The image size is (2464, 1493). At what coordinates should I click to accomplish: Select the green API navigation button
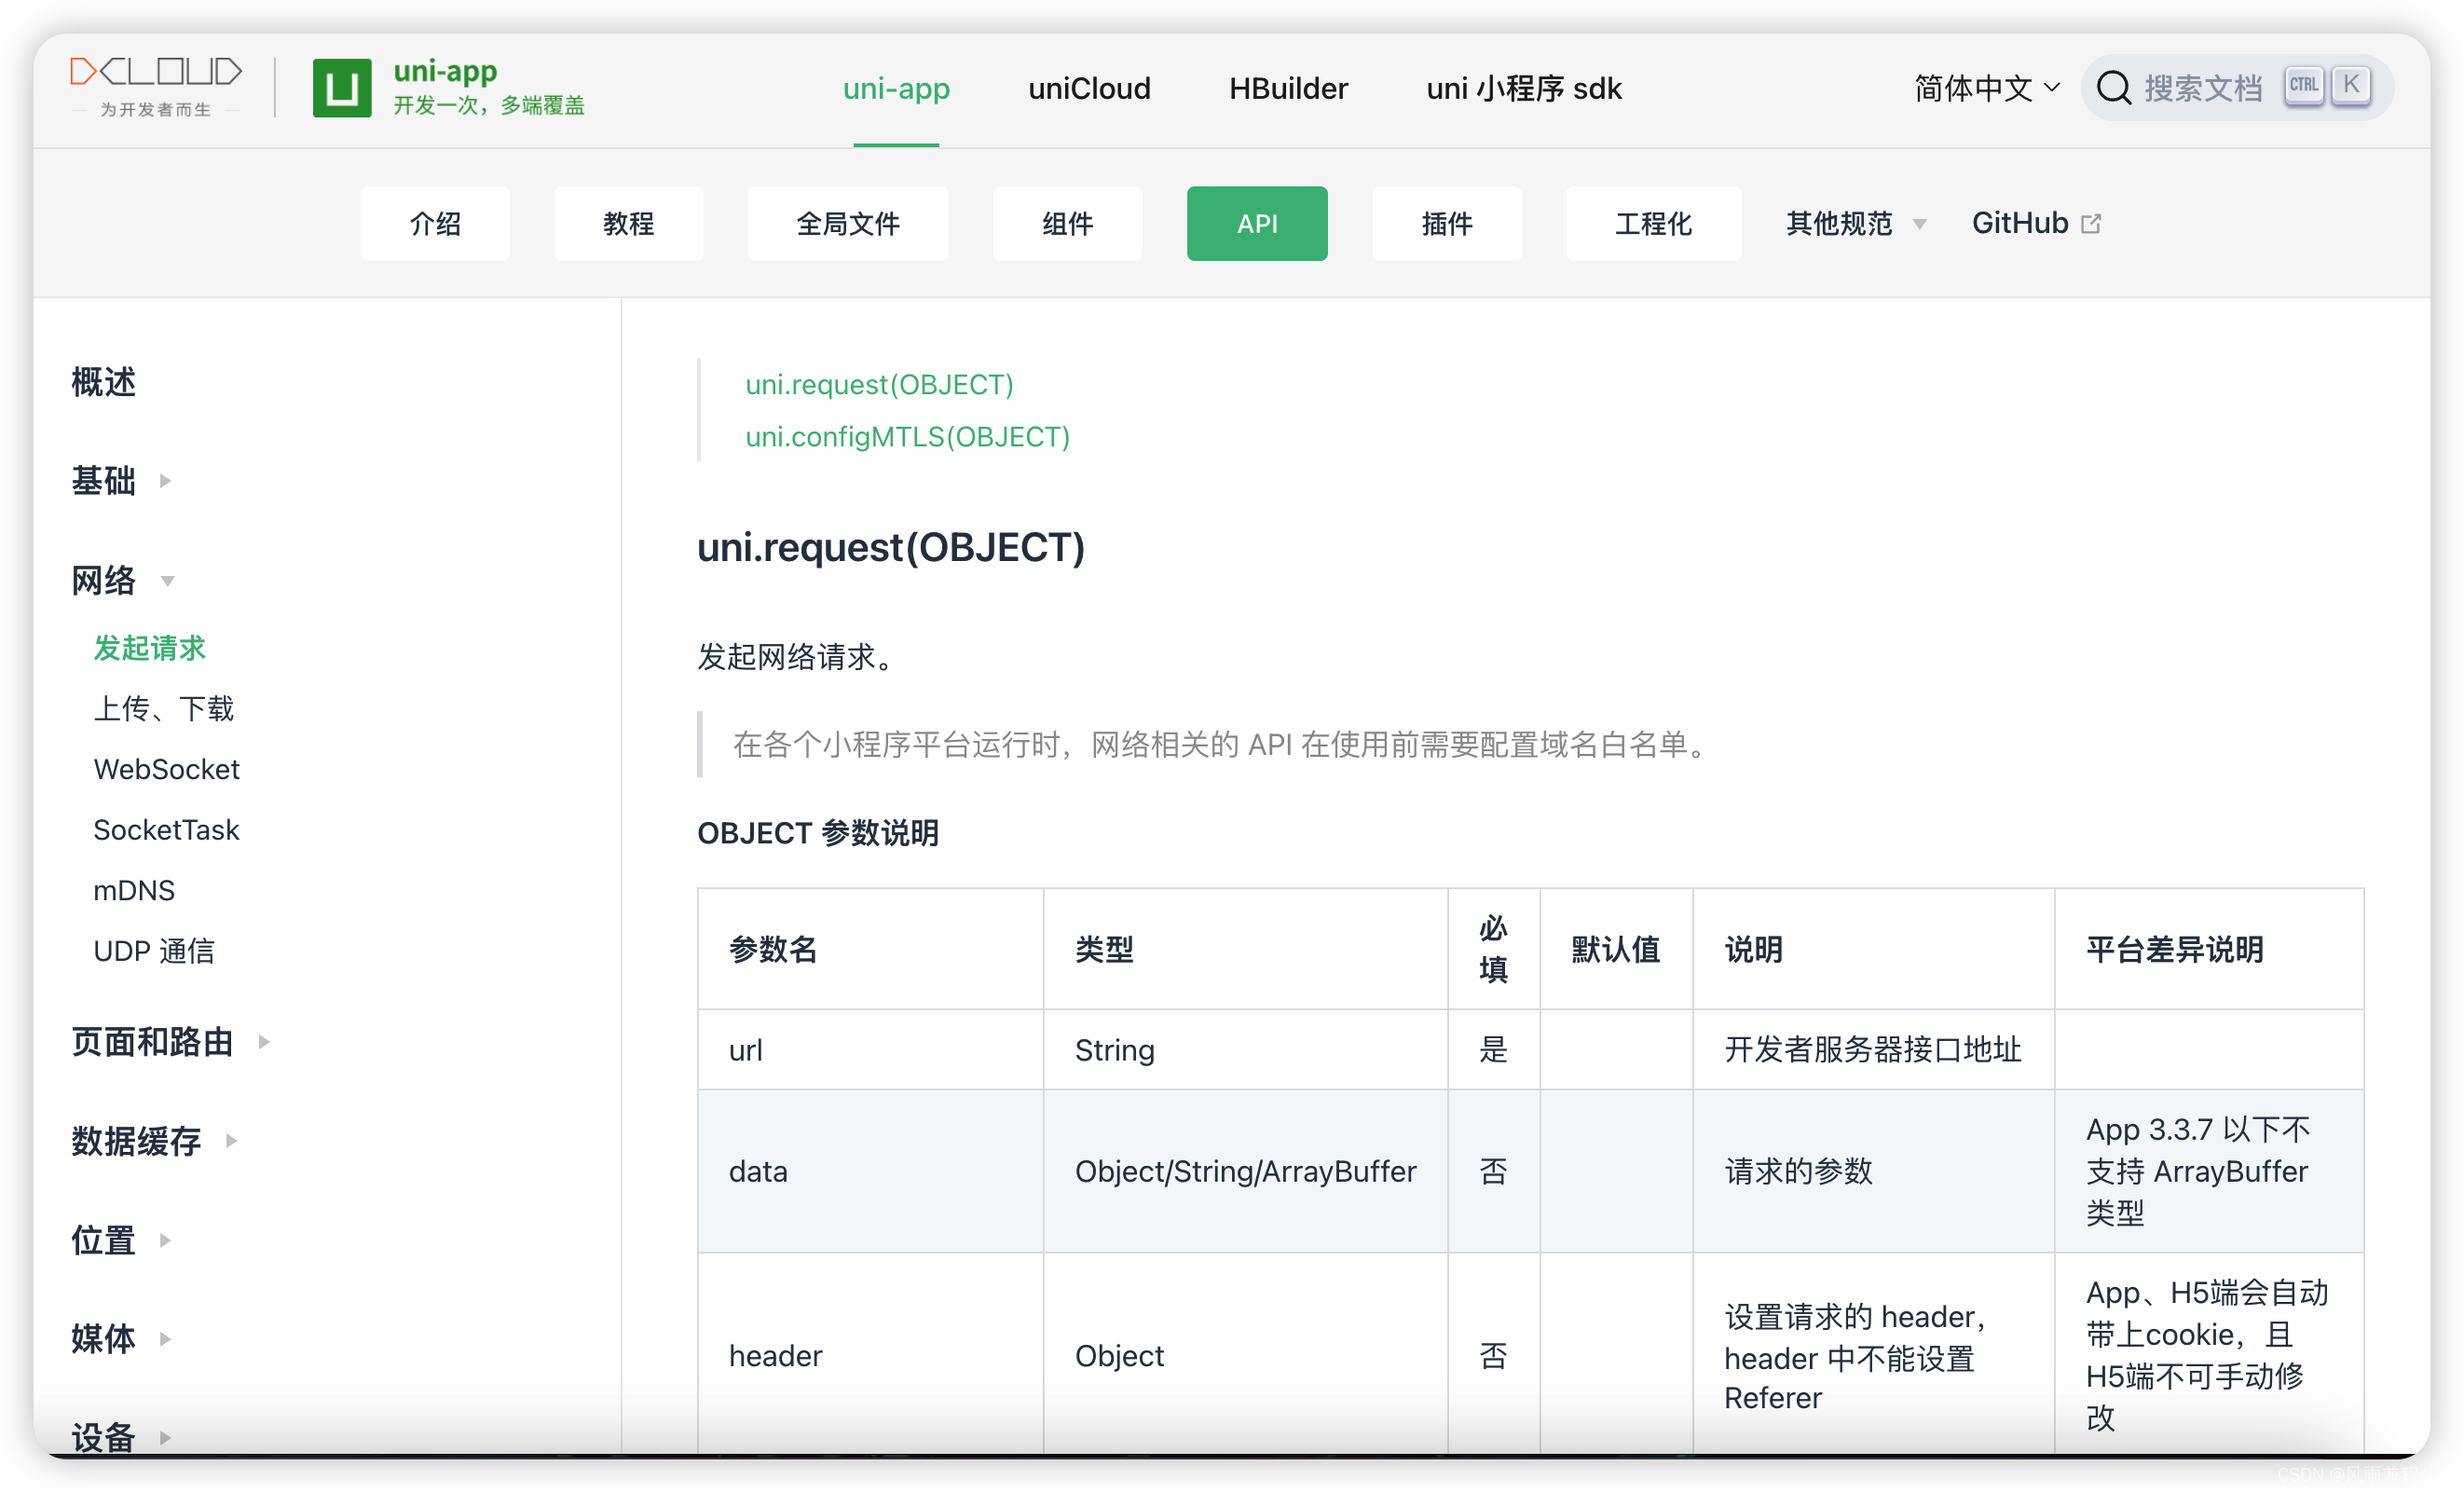pyautogui.click(x=1257, y=223)
